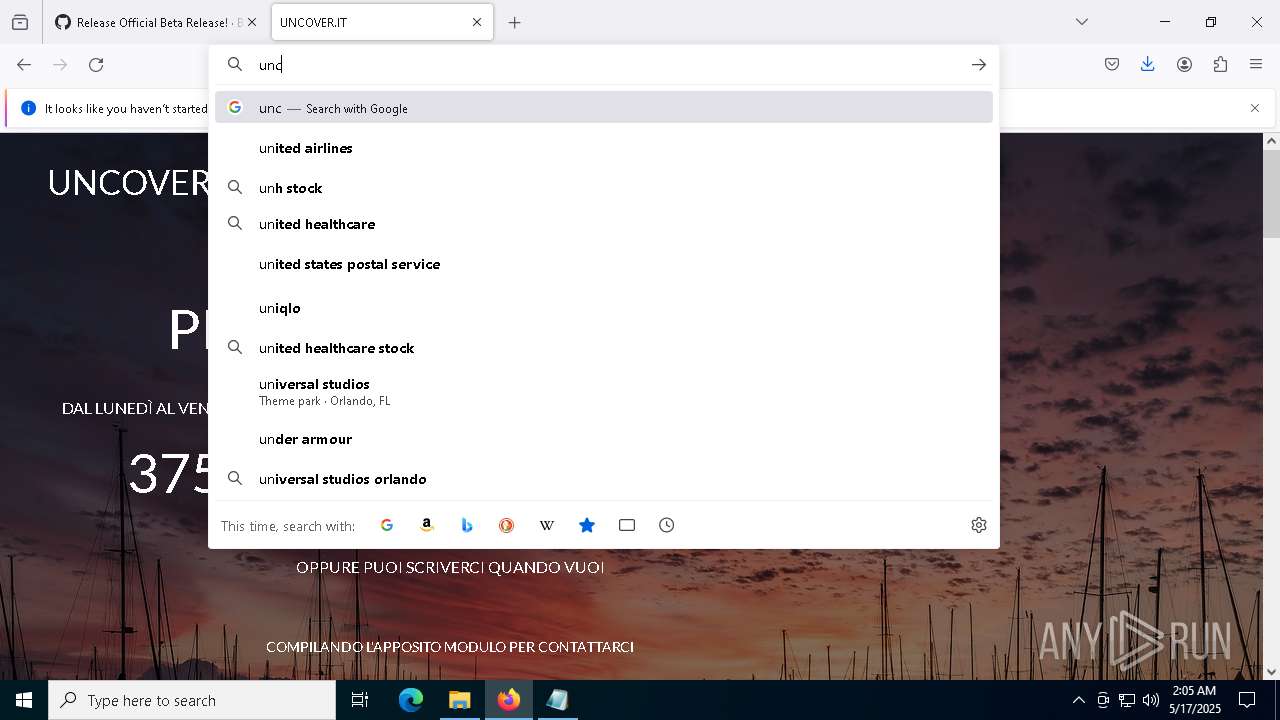Reload the current page
This screenshot has height=720, width=1280.
(x=96, y=64)
